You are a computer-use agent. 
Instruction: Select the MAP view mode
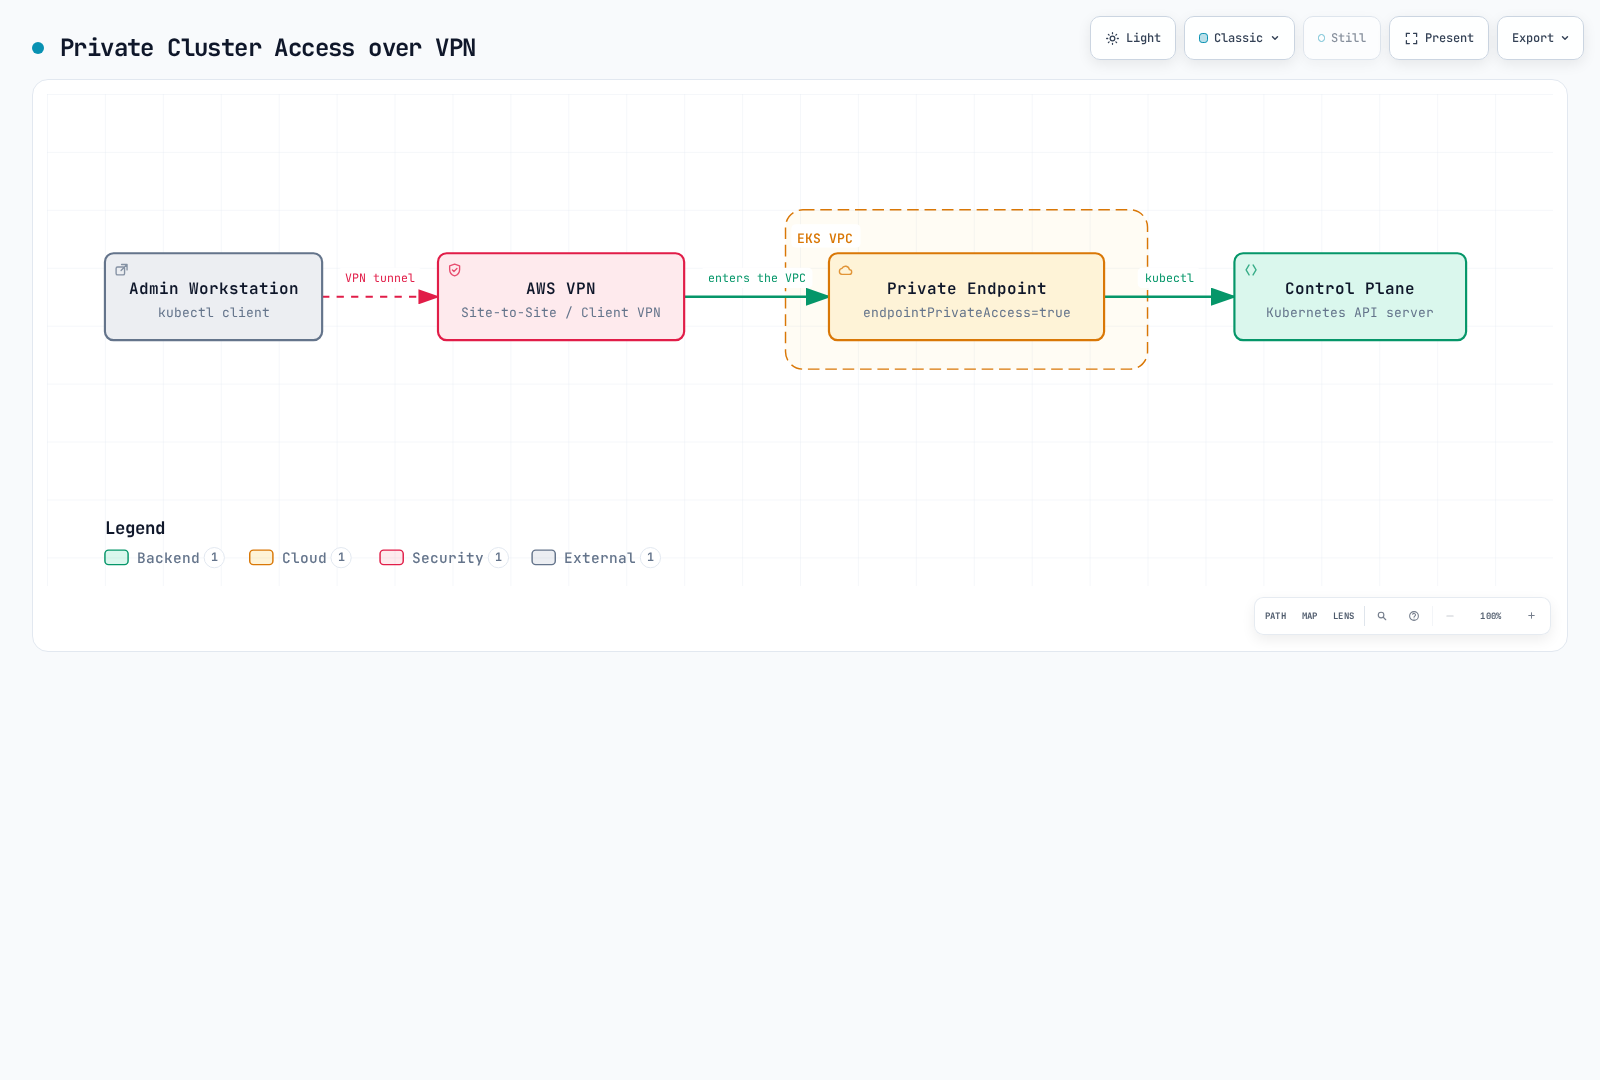(1310, 616)
